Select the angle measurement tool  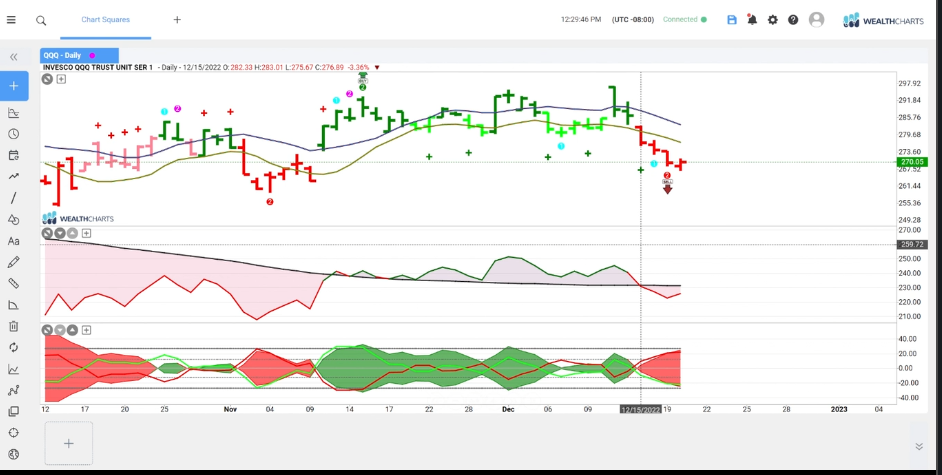pos(14,305)
